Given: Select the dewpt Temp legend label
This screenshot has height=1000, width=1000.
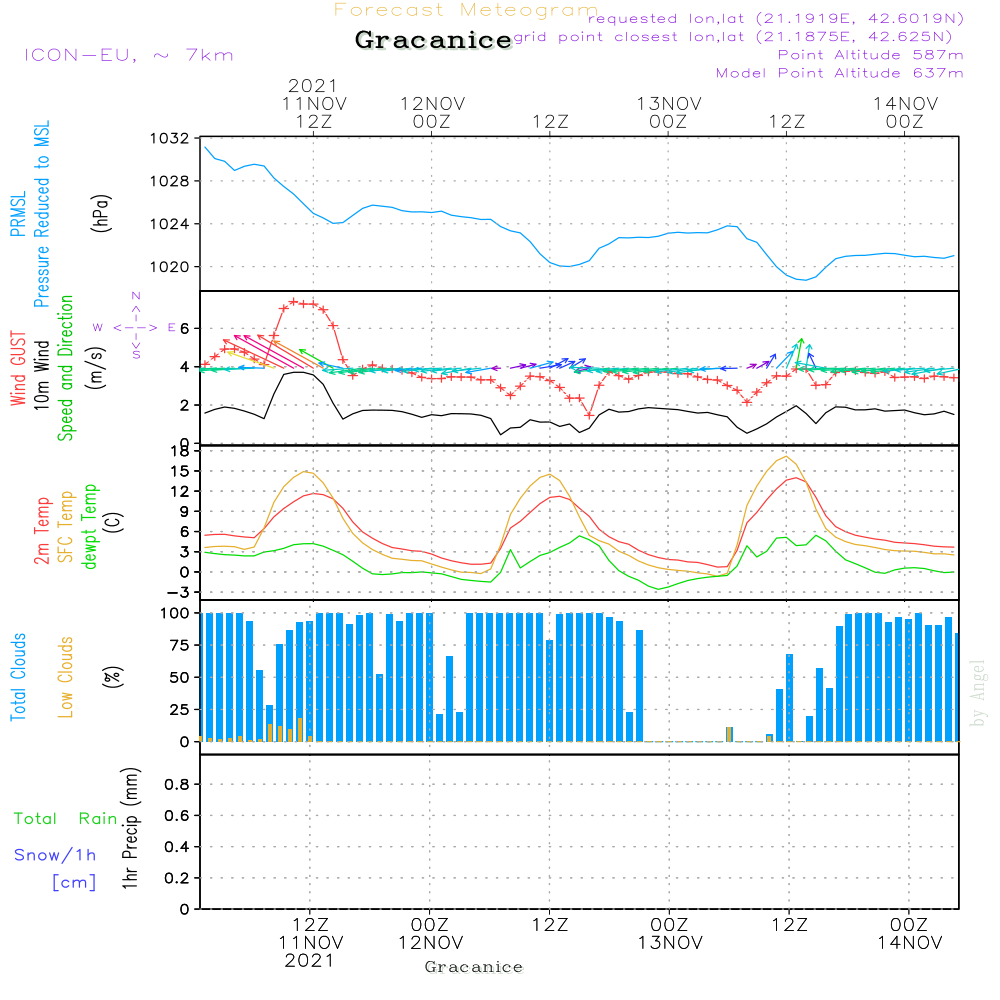Looking at the screenshot, I should [x=90, y=526].
